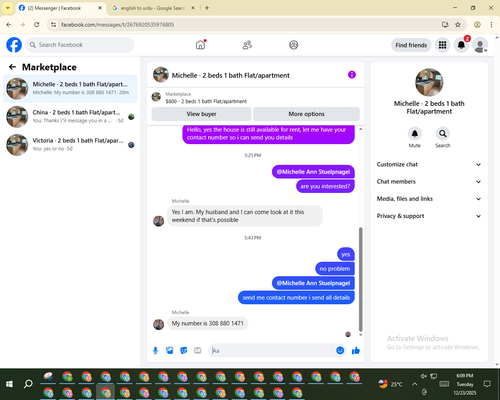500x400 pixels.
Task: Open Michelle conversation in Marketplace list
Action: (x=70, y=88)
